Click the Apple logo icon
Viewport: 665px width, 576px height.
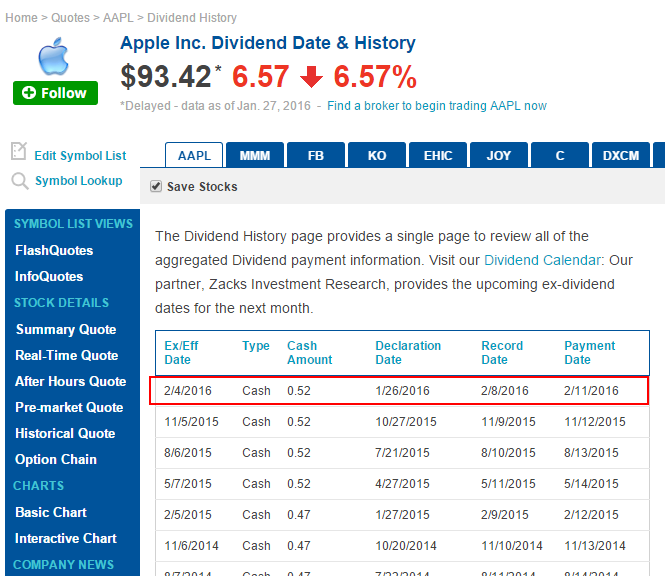tap(53, 56)
